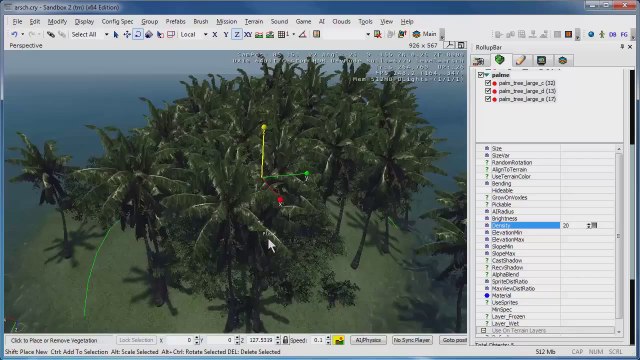This screenshot has width=640, height=360.
Task: Click the properties list scrollbar
Action: [619, 236]
